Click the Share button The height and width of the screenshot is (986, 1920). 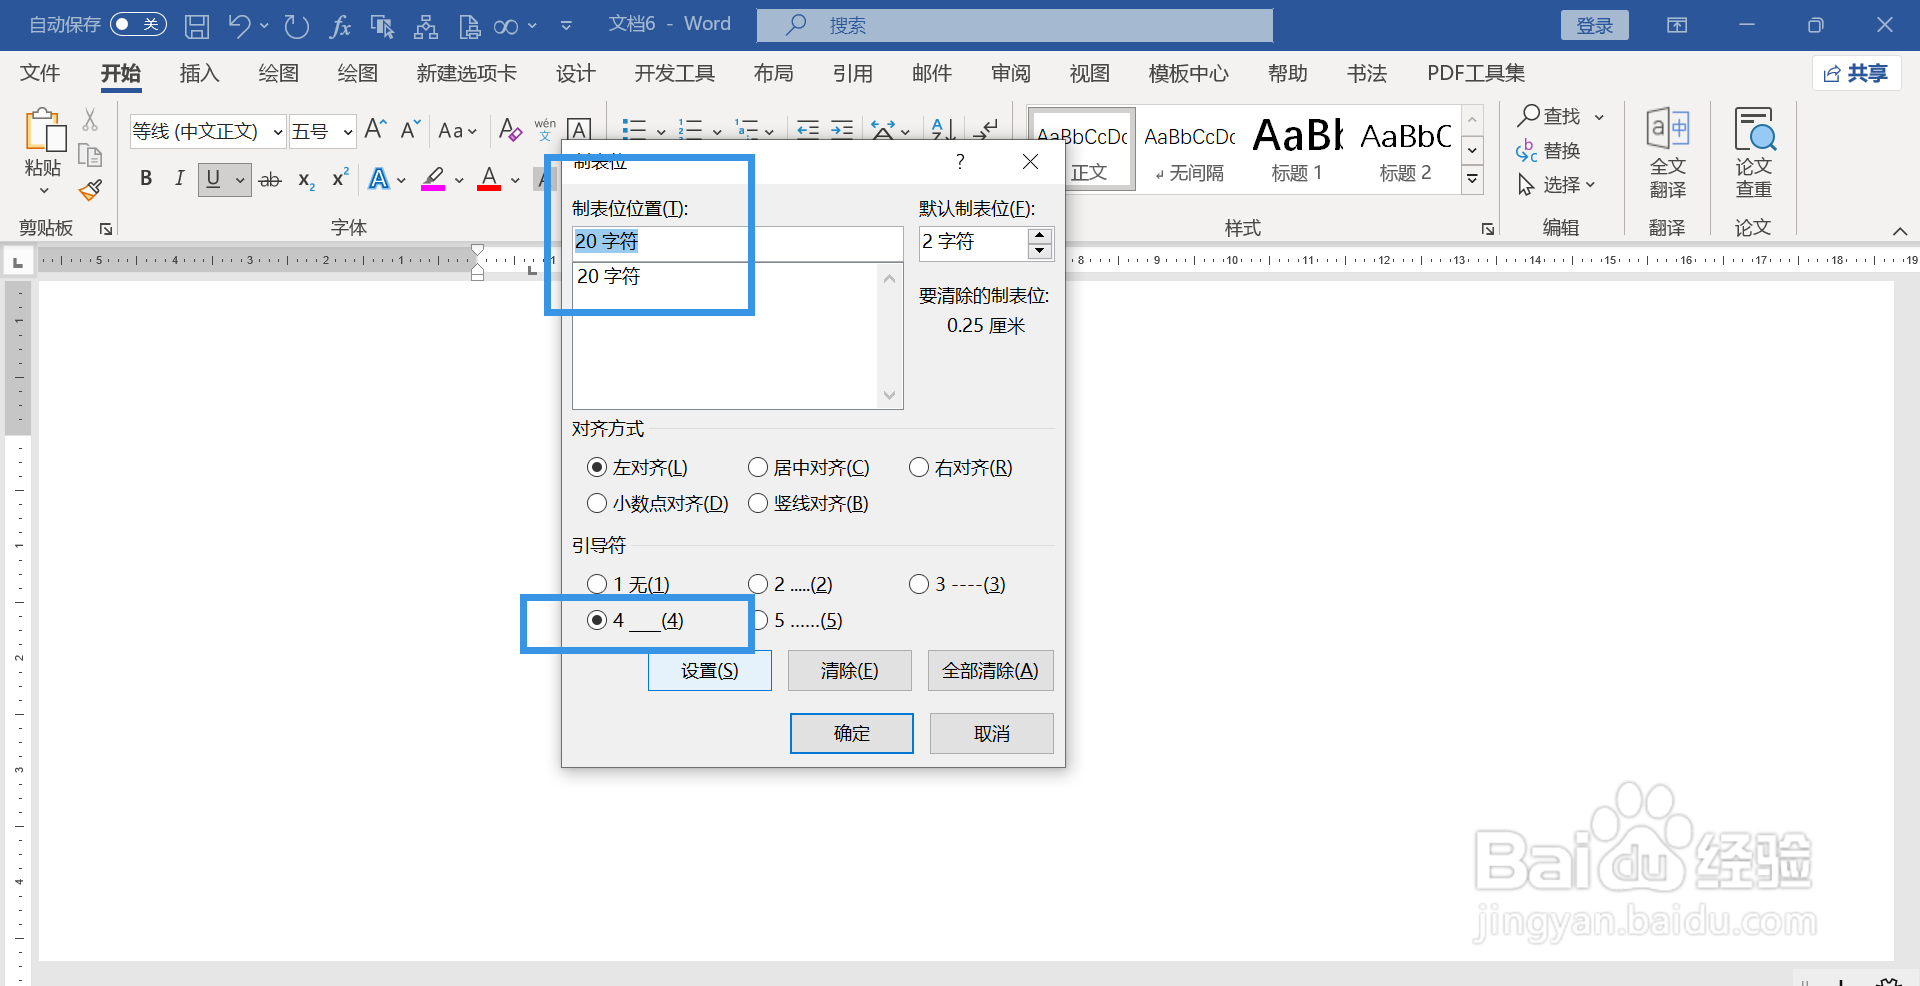[x=1856, y=73]
